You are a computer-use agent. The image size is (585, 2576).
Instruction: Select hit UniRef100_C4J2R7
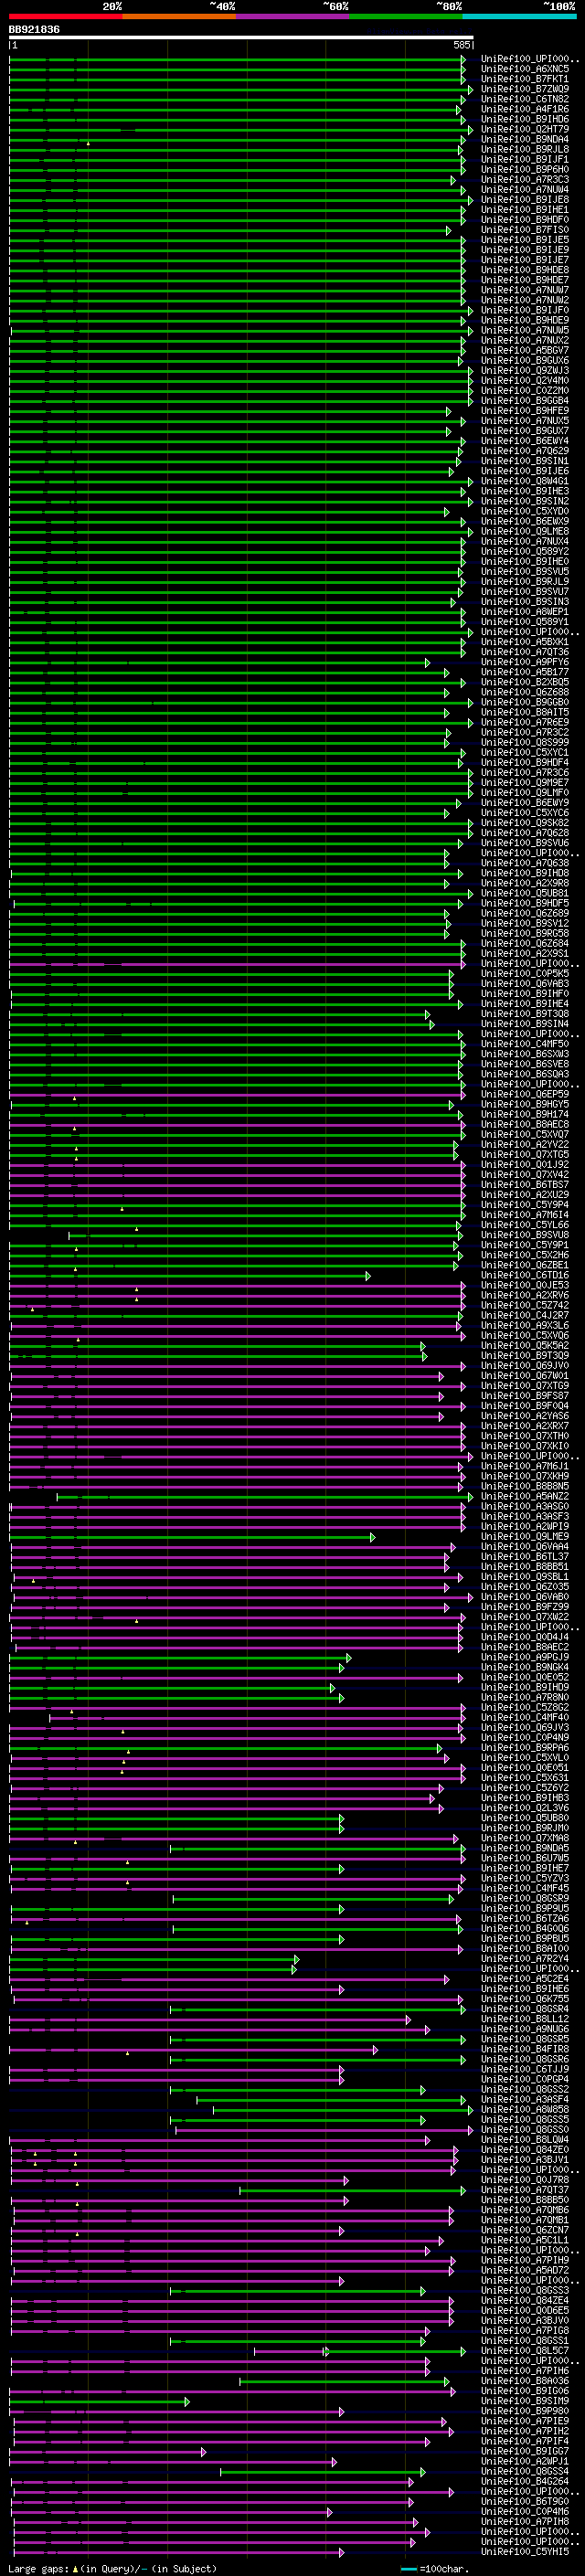525,1315
